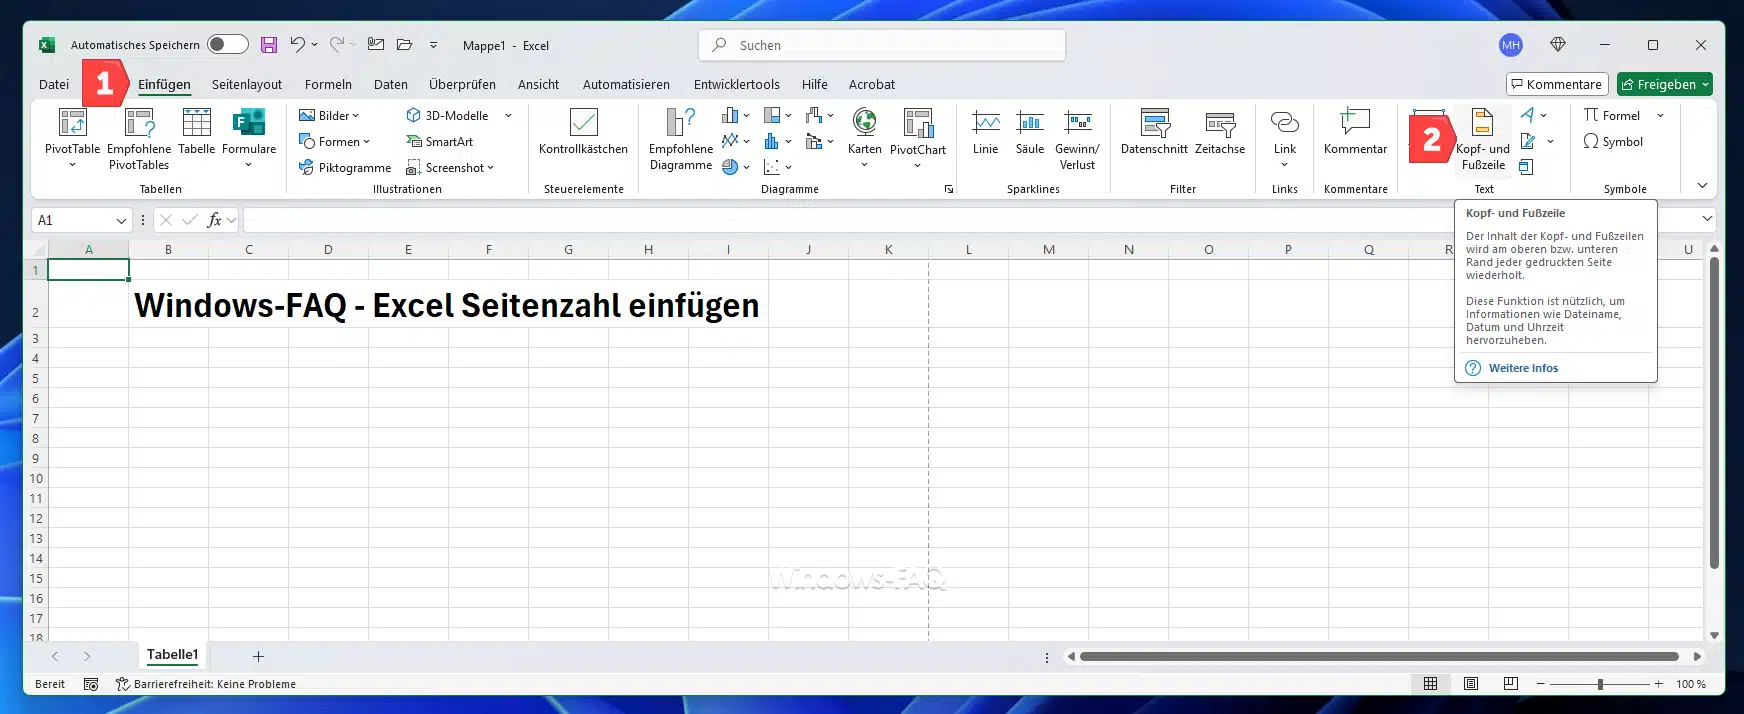Screen dimensions: 1744x714
Task: Add a Kommentar from the ribbon
Action: [1355, 124]
